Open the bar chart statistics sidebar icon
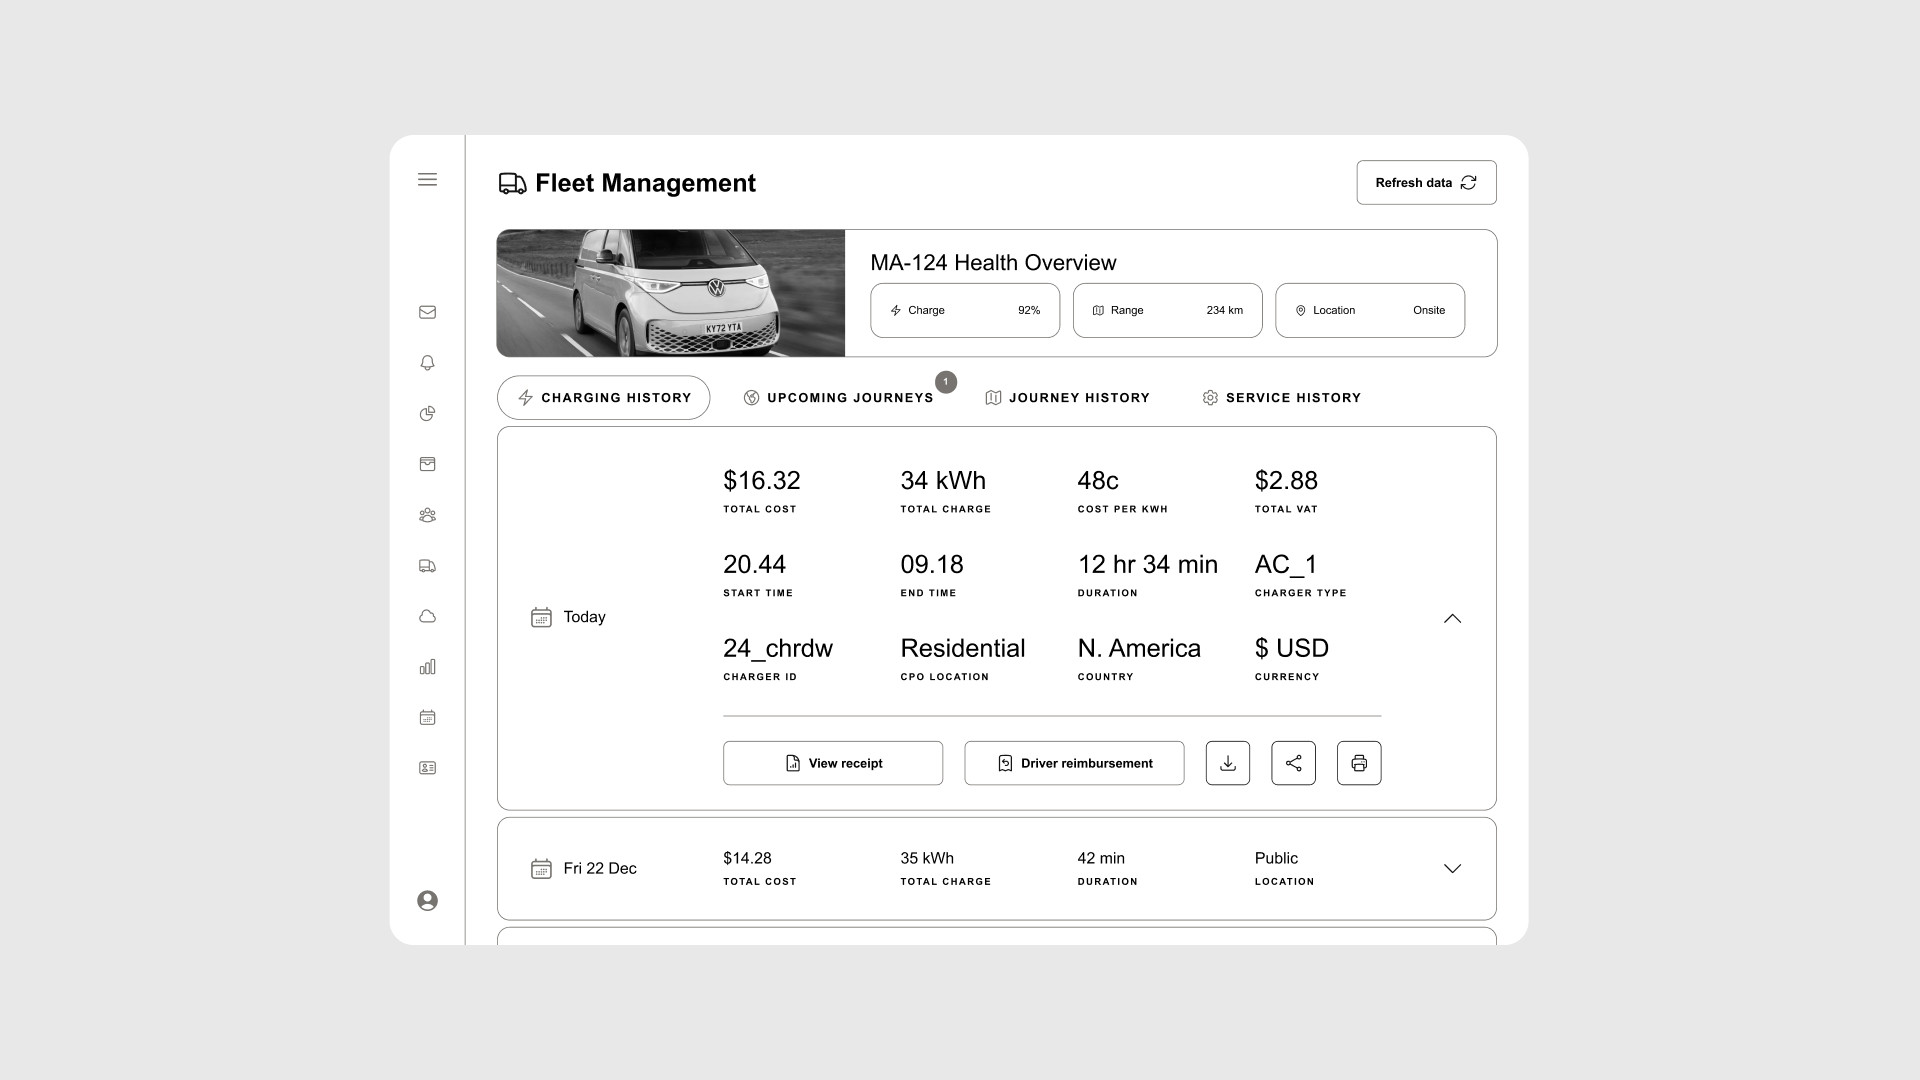 428,666
